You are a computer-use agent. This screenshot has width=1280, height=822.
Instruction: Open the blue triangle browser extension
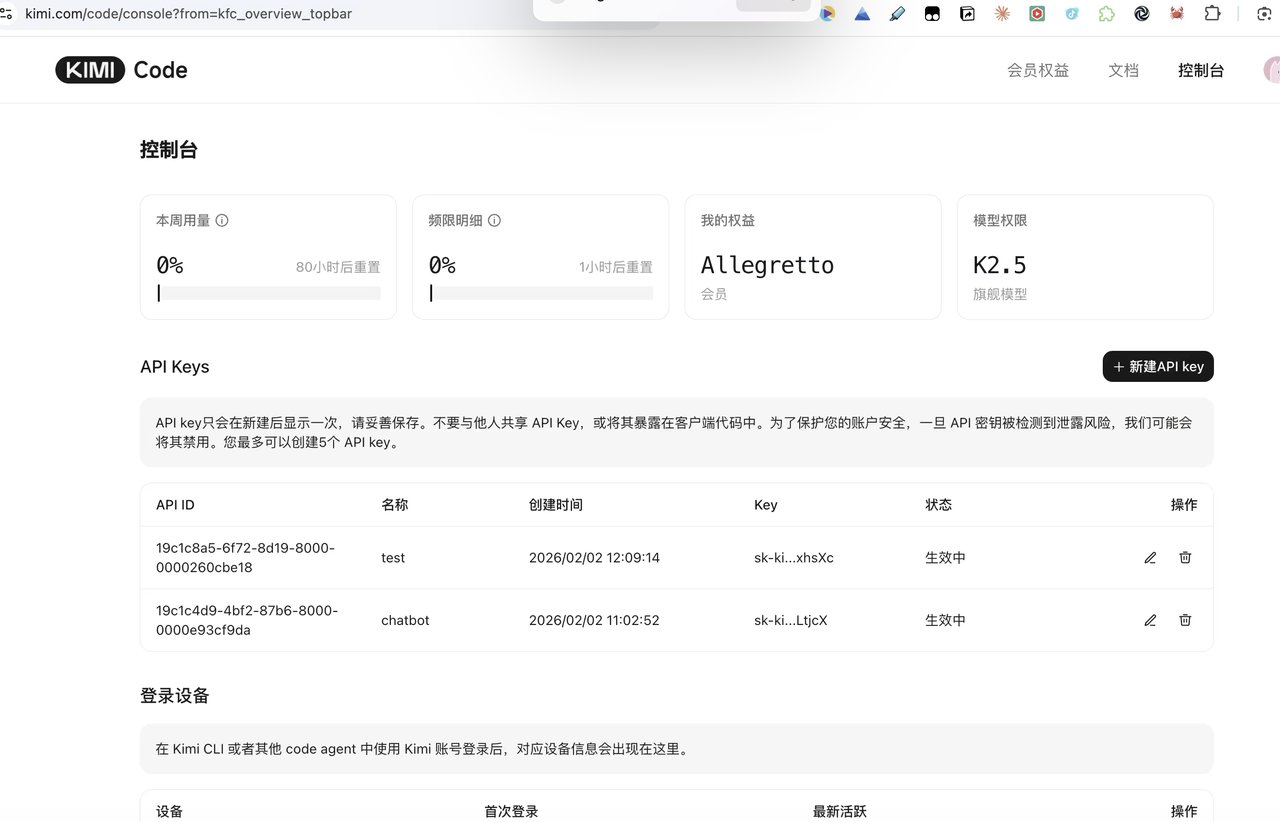click(x=862, y=14)
